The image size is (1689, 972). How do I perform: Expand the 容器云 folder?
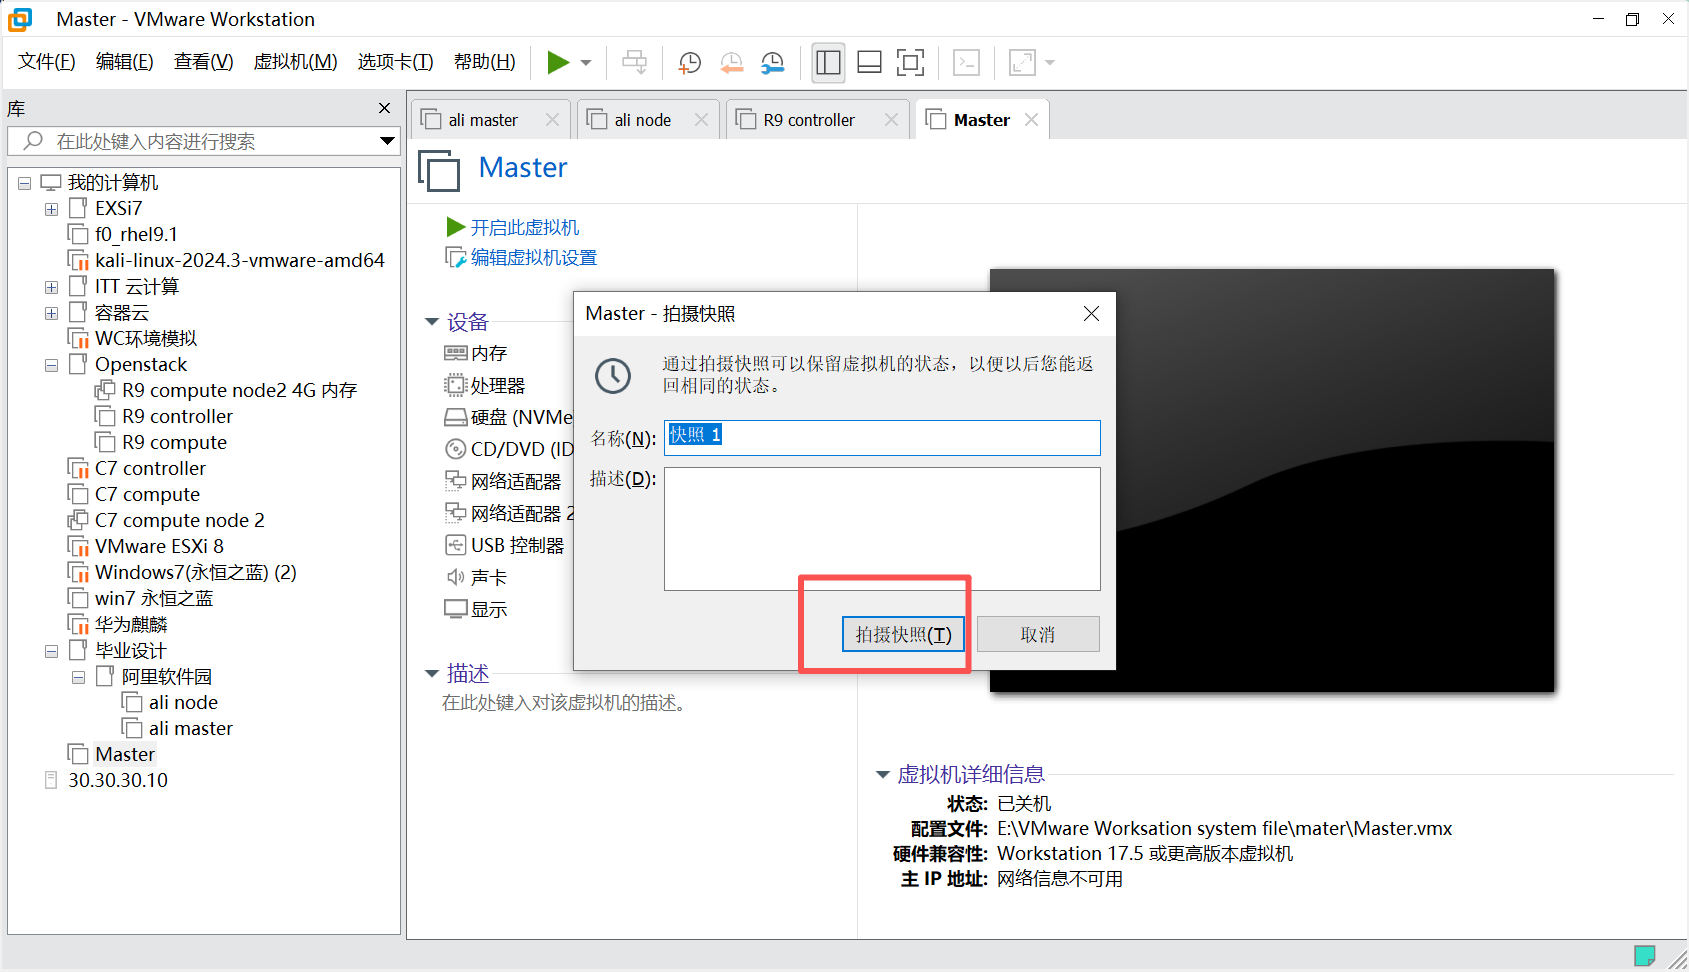(51, 313)
